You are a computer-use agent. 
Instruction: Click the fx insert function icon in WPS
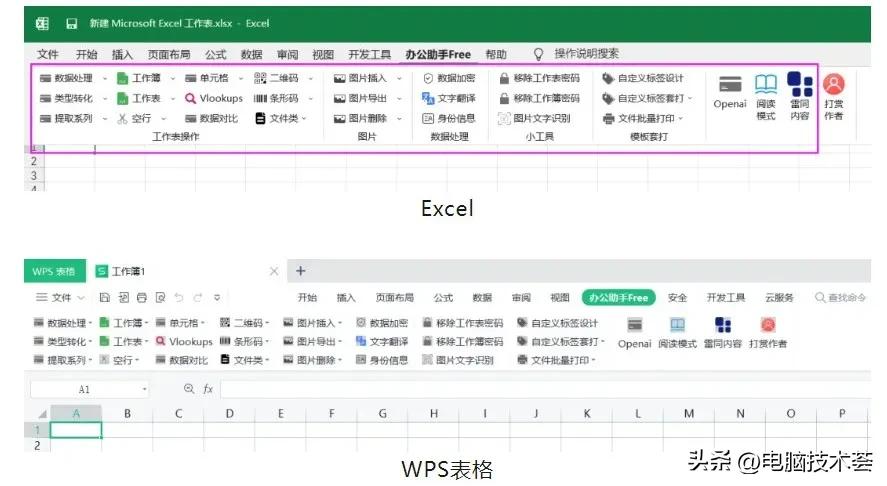[208, 389]
